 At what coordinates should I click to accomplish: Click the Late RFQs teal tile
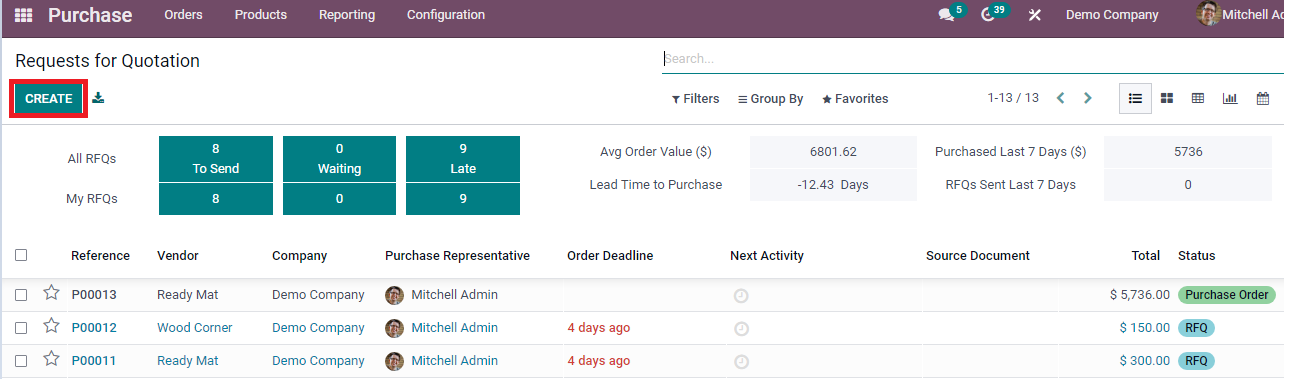(463, 159)
